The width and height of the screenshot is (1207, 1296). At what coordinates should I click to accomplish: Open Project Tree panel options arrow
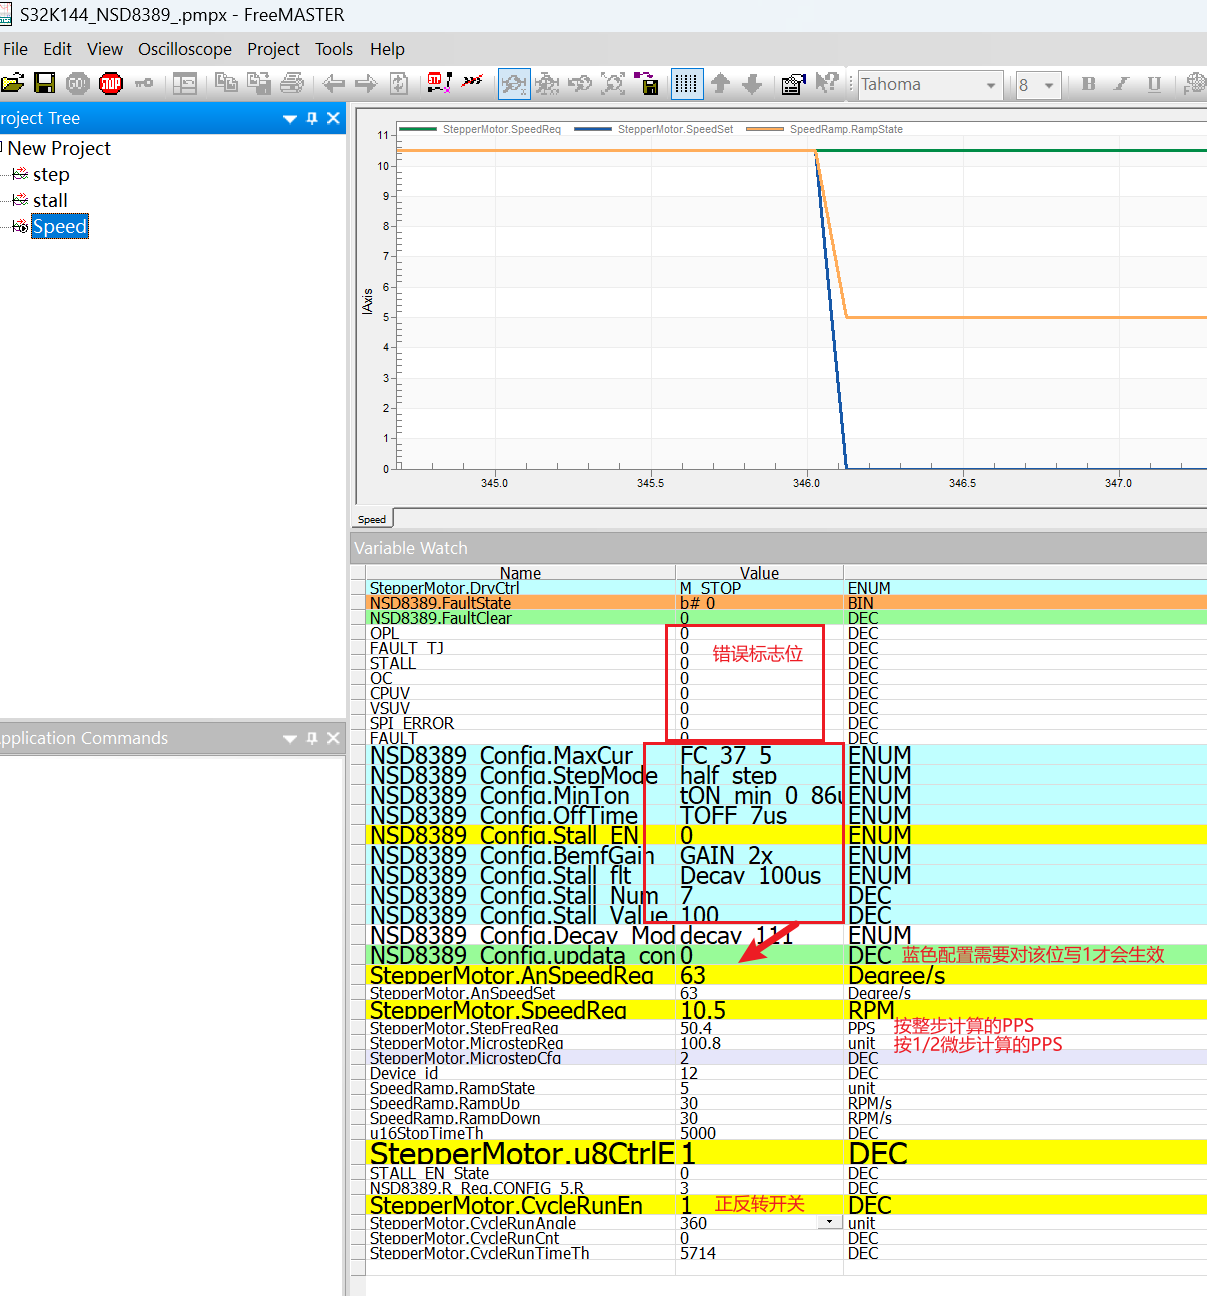coord(290,119)
